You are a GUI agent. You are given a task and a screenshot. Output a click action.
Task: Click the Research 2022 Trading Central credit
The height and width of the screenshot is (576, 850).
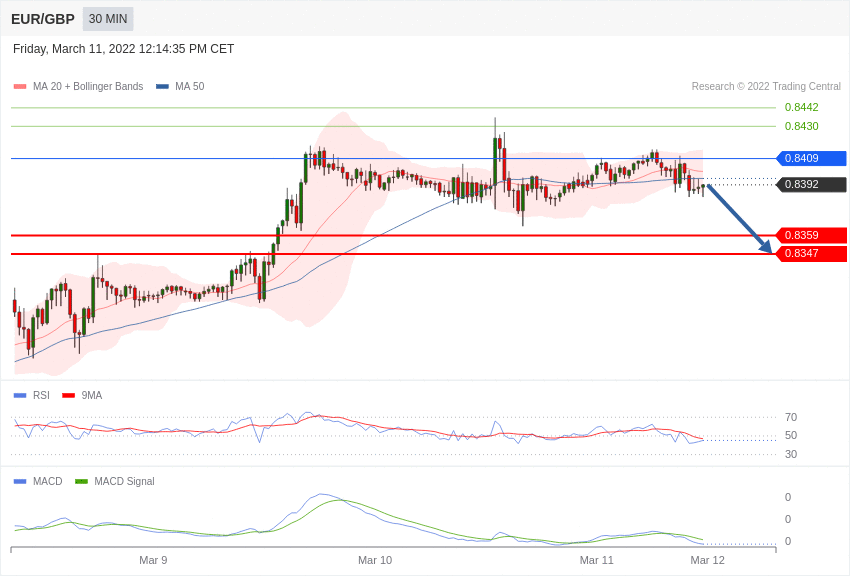tap(766, 86)
